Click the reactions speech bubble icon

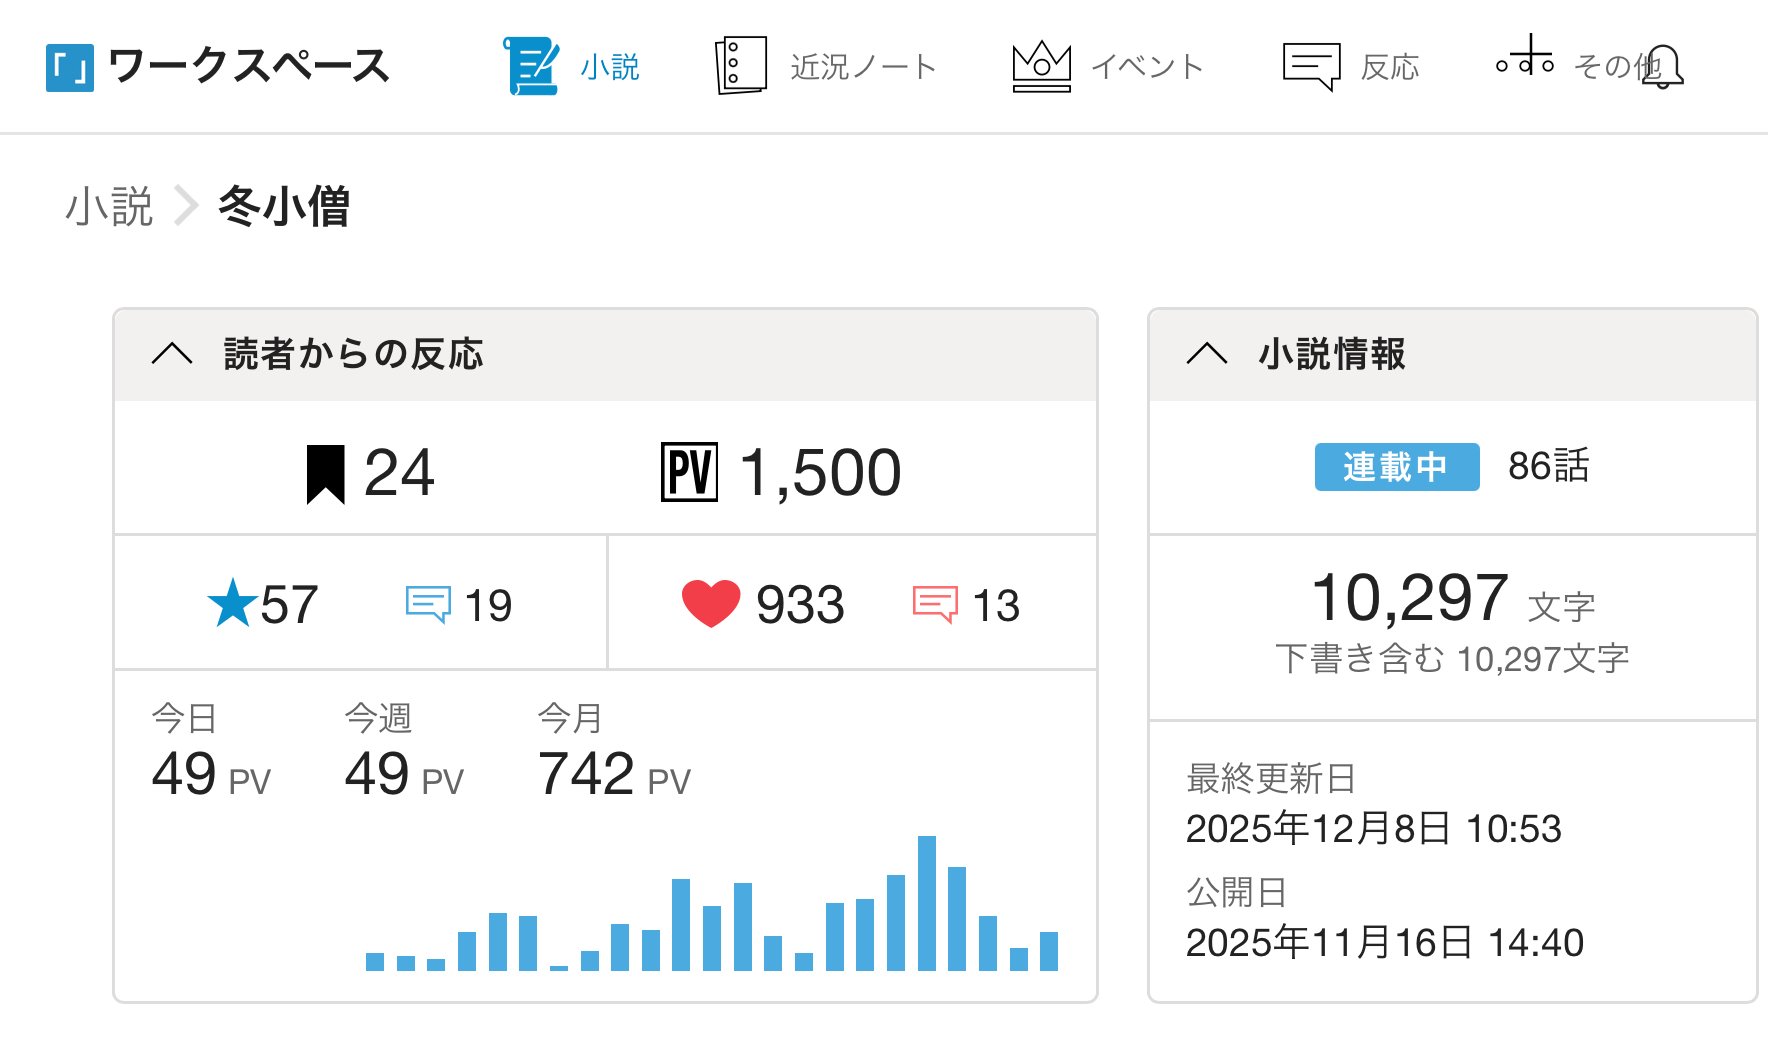(x=1311, y=66)
